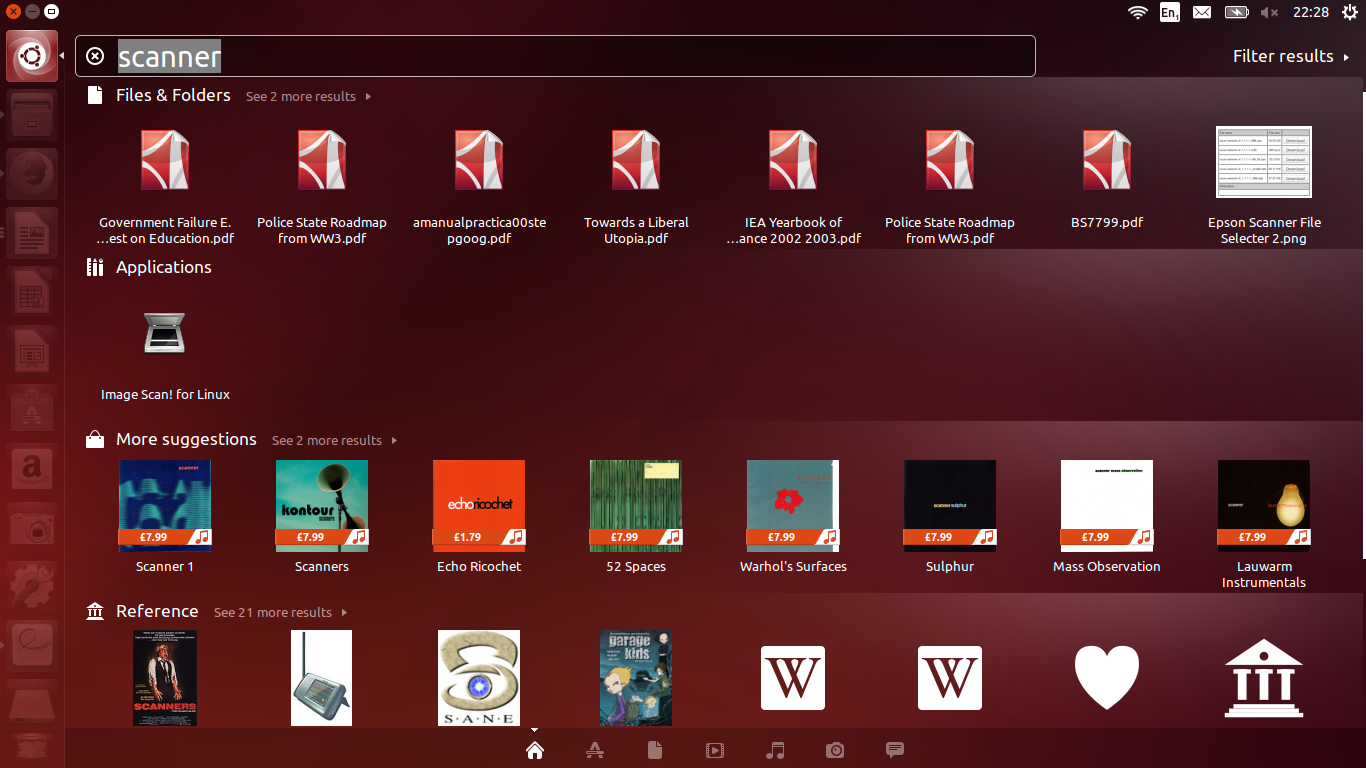Expand more results under More suggestions
This screenshot has height=768, width=1366.
334,440
